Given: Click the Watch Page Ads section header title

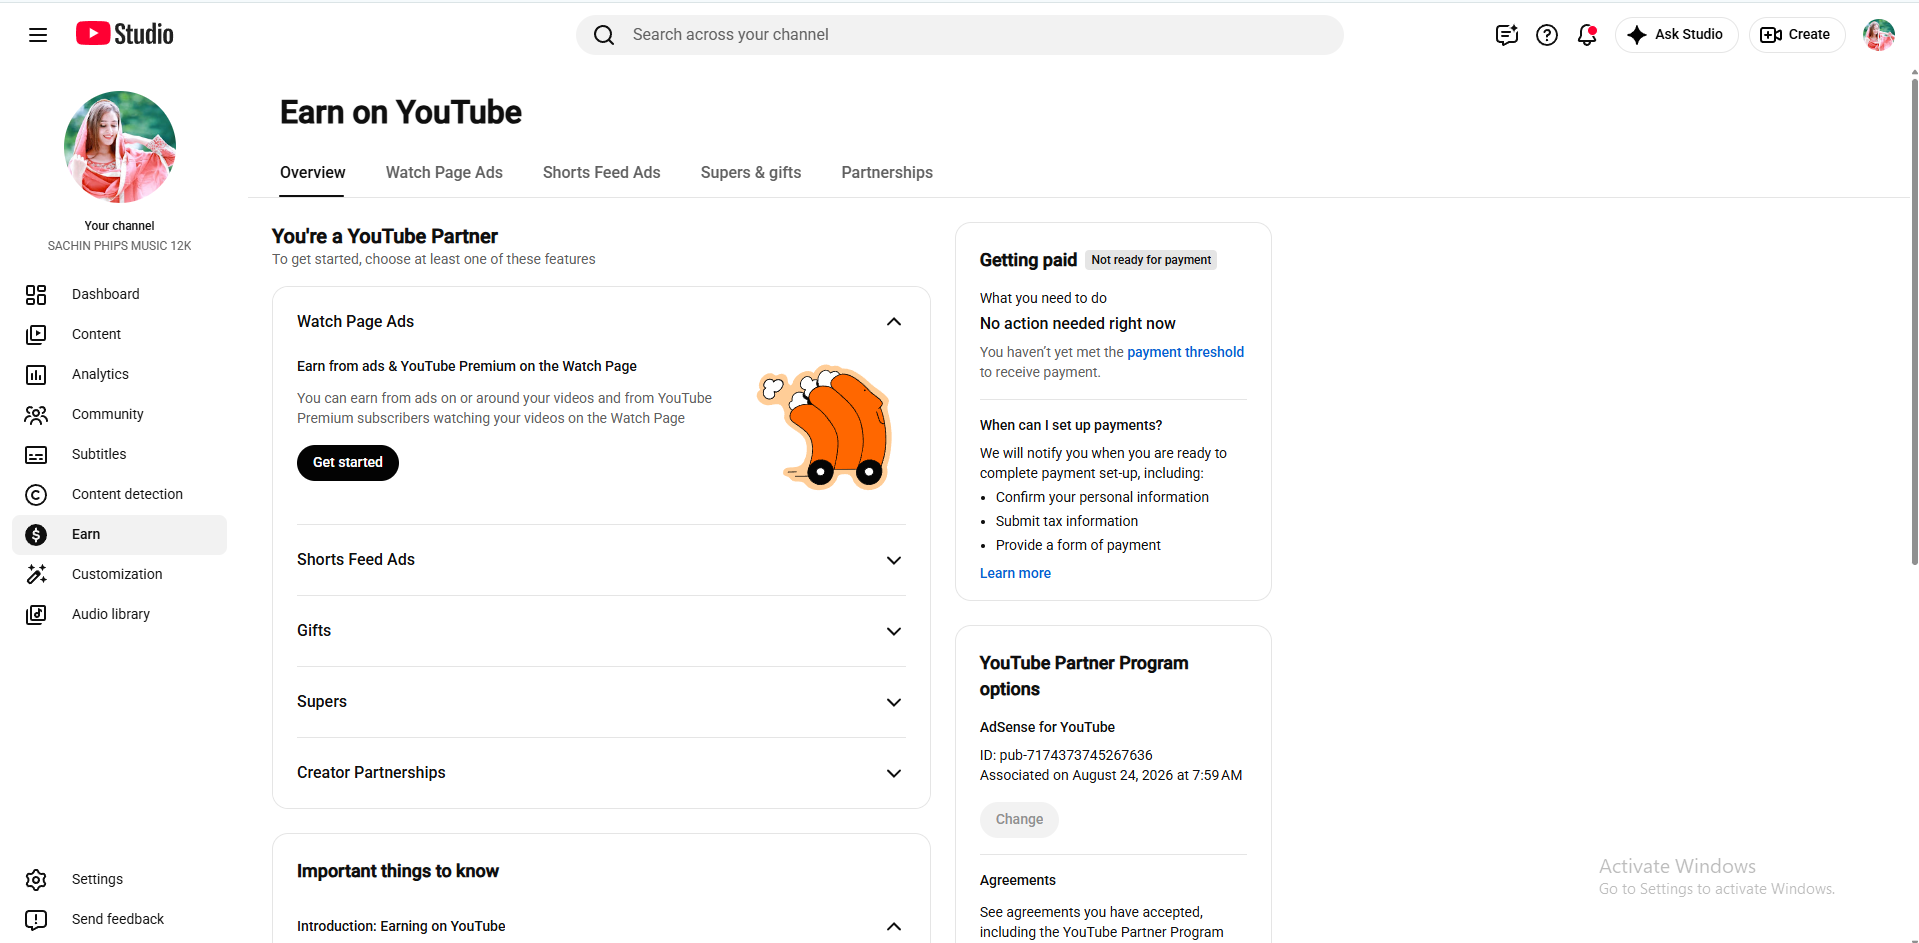Looking at the screenshot, I should pyautogui.click(x=355, y=321).
